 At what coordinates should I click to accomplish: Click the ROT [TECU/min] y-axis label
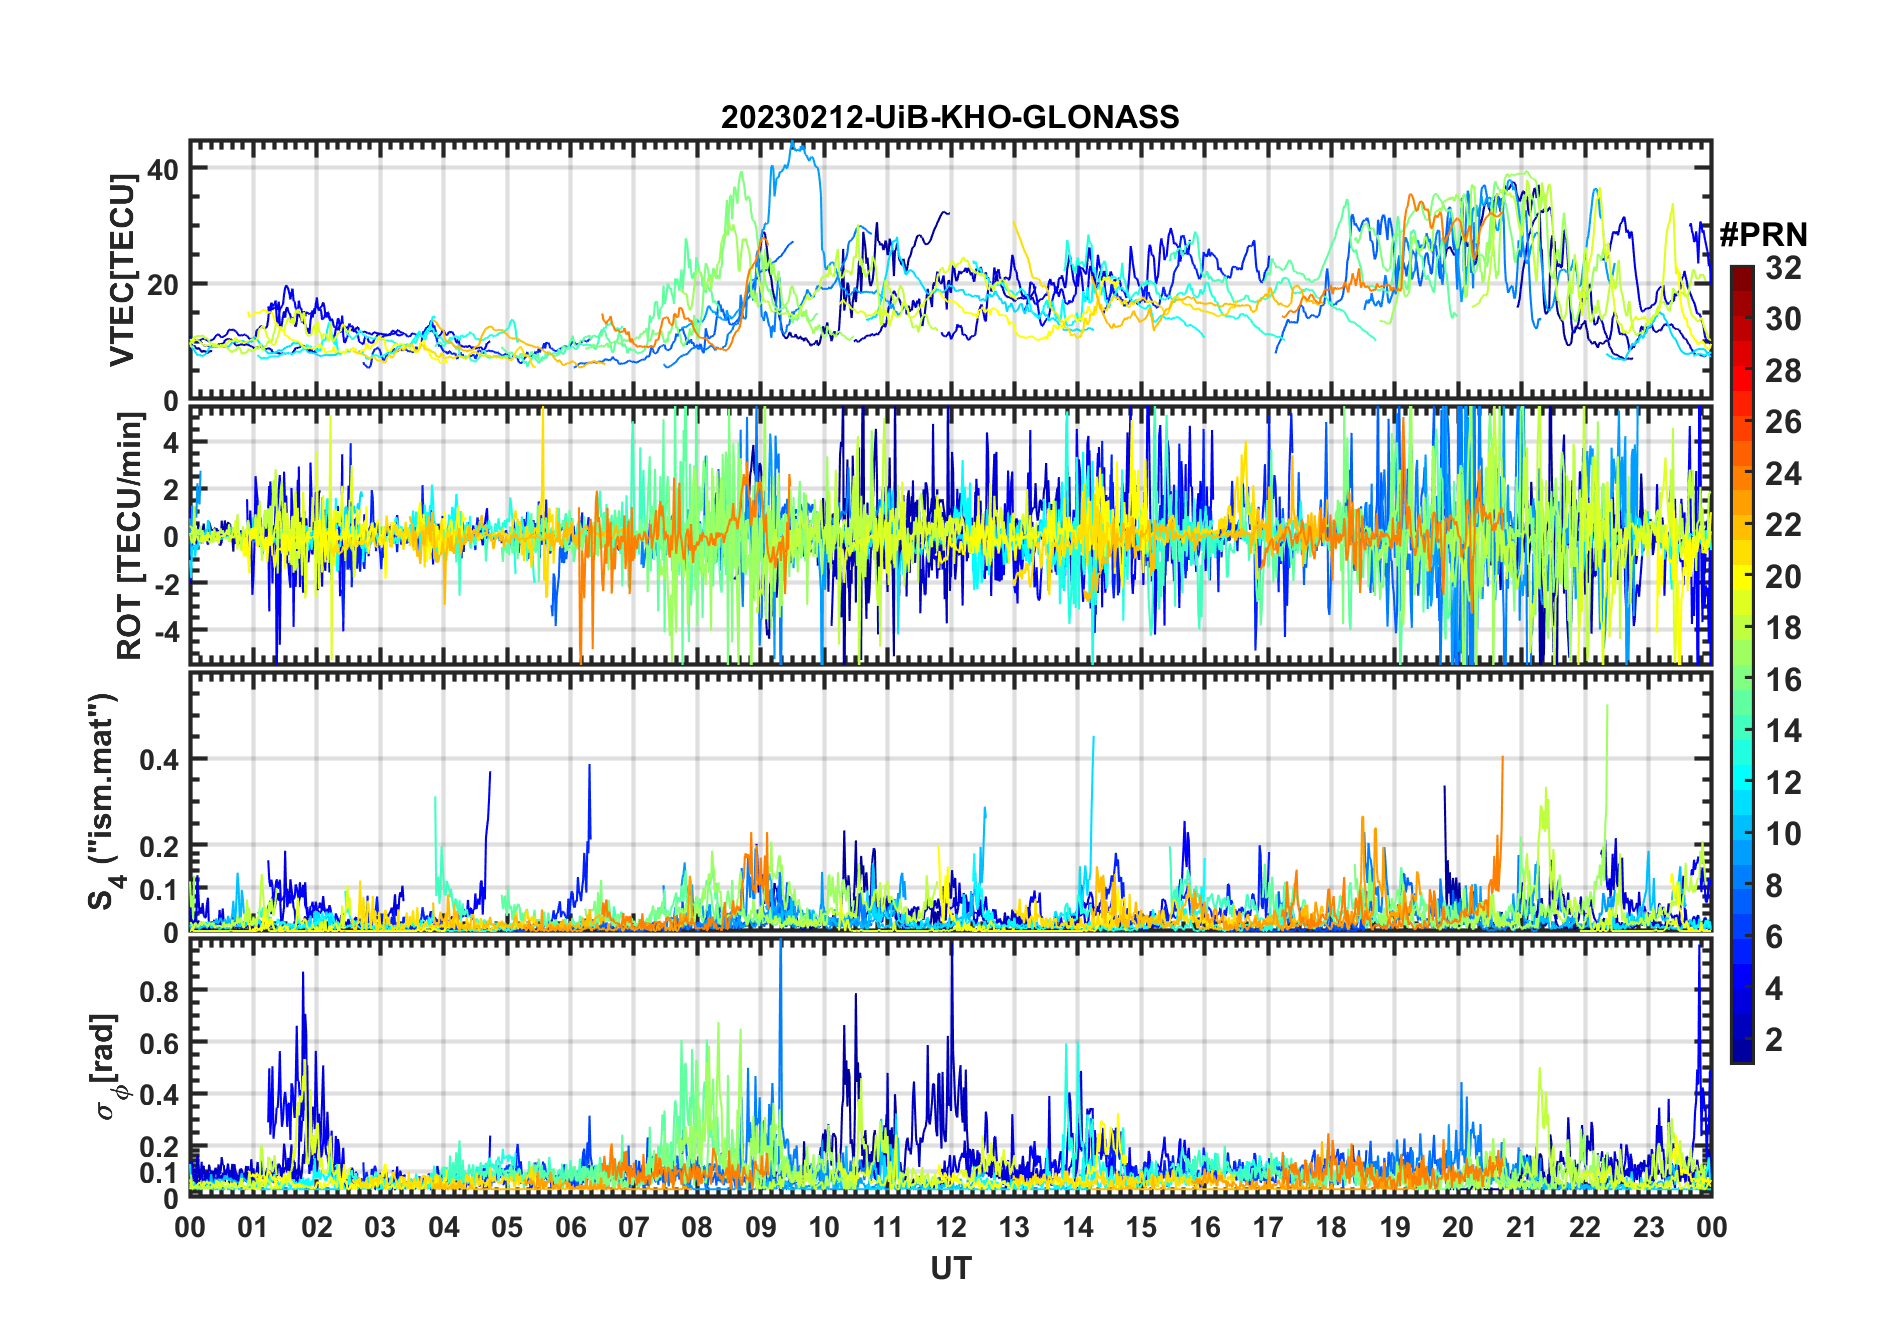(x=129, y=536)
